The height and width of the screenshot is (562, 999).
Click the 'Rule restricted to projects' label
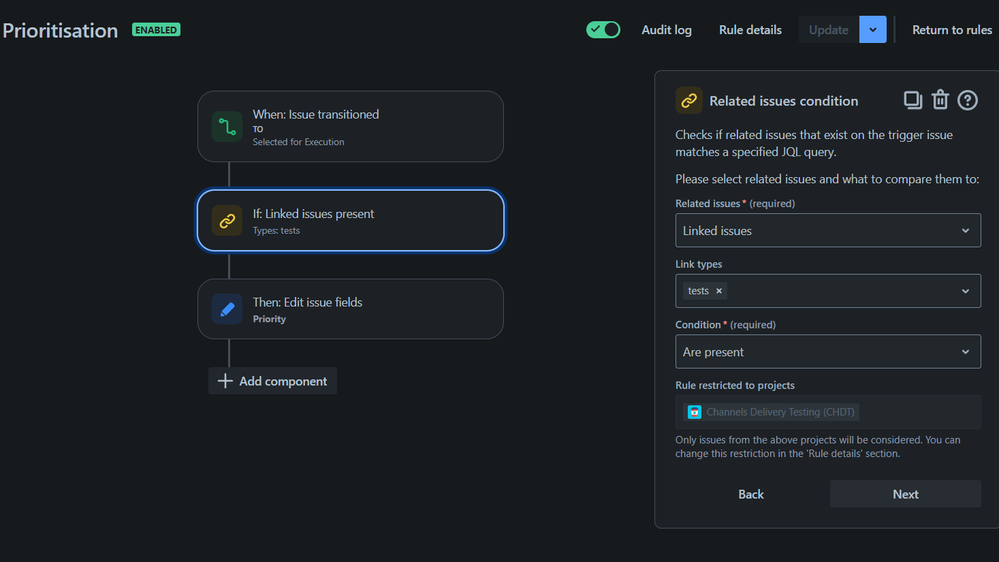(x=735, y=385)
